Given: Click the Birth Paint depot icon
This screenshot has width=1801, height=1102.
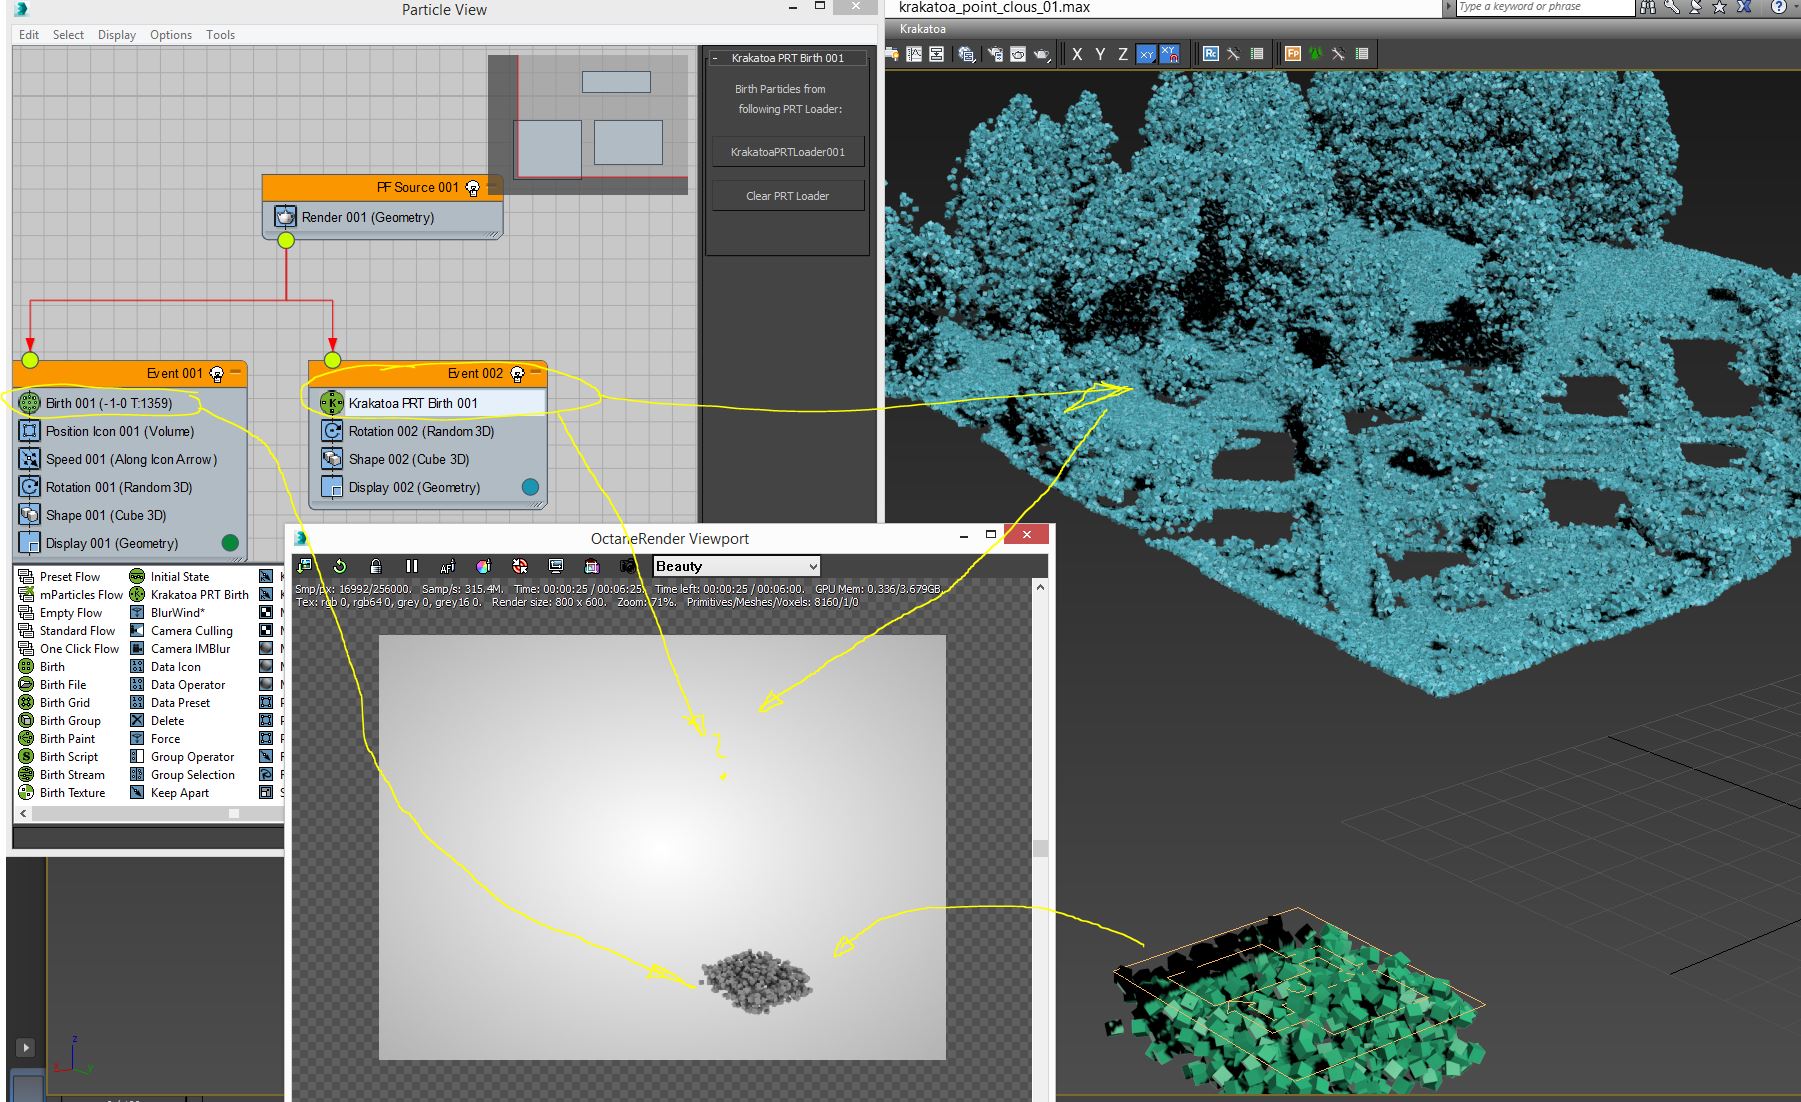Looking at the screenshot, I should [x=26, y=739].
